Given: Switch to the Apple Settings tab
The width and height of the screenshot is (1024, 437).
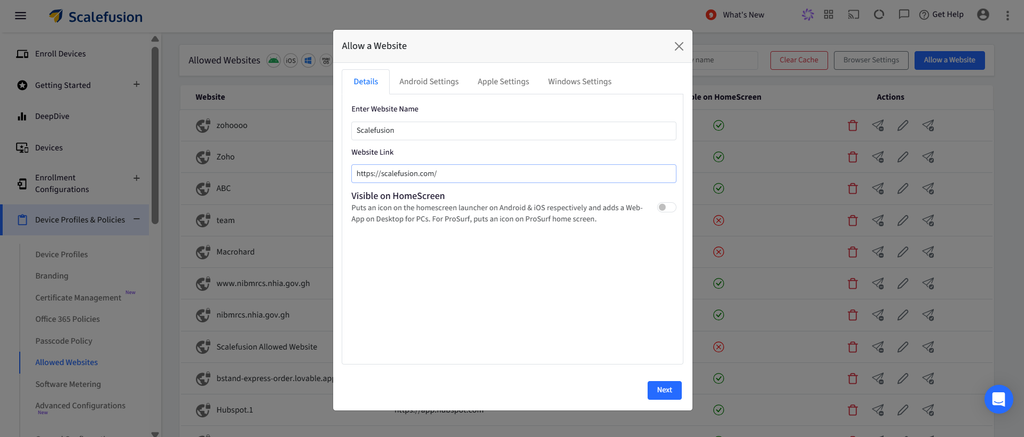Looking at the screenshot, I should tap(503, 82).
